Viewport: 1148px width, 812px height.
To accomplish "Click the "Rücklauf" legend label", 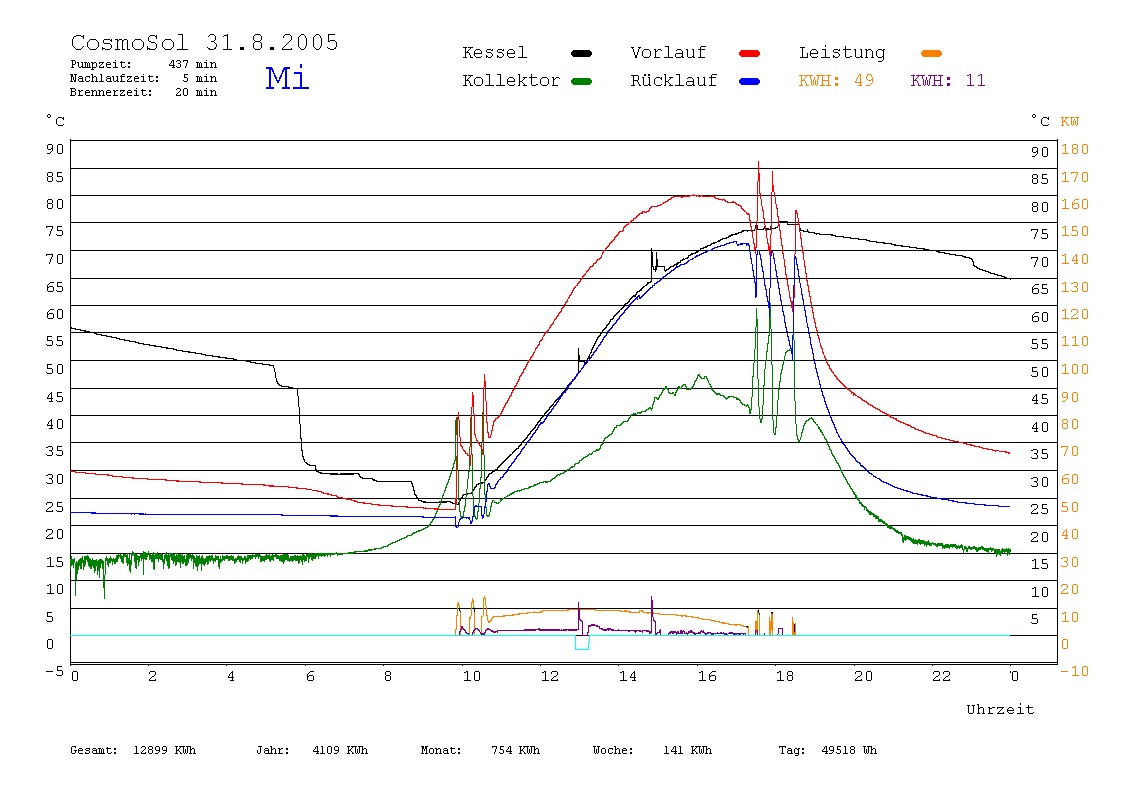I will coord(674,81).
